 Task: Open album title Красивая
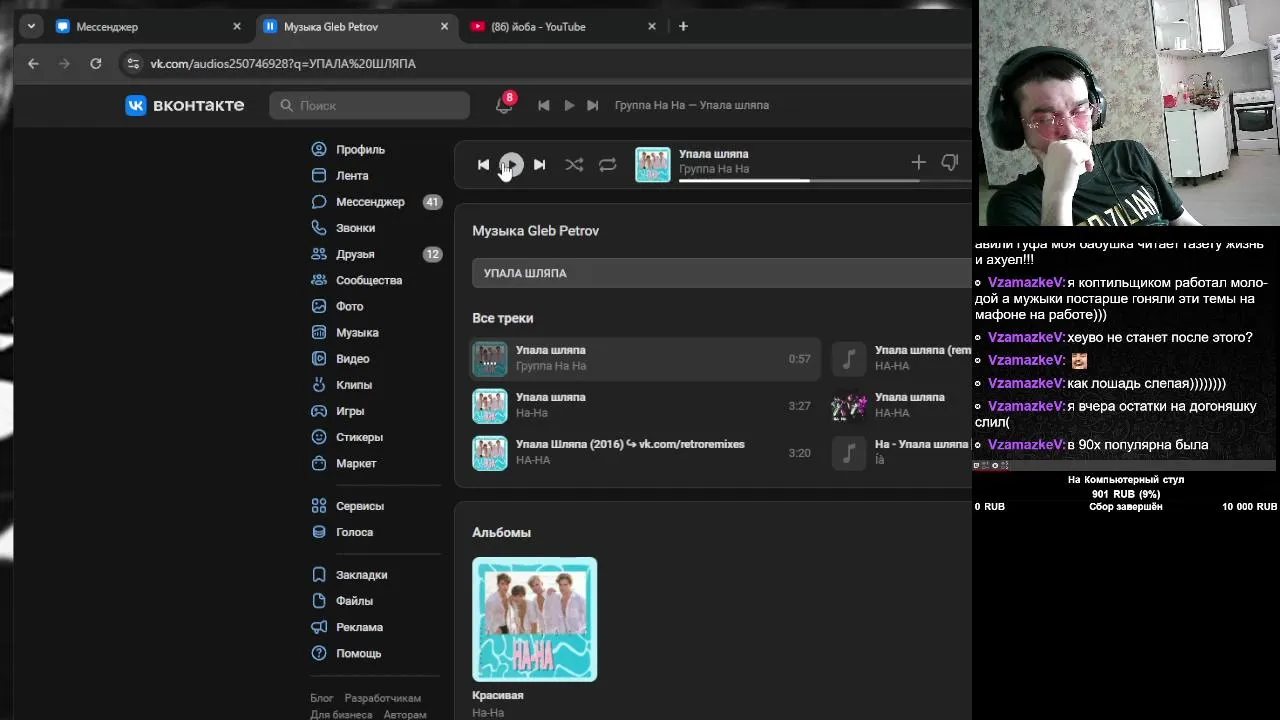click(x=498, y=695)
